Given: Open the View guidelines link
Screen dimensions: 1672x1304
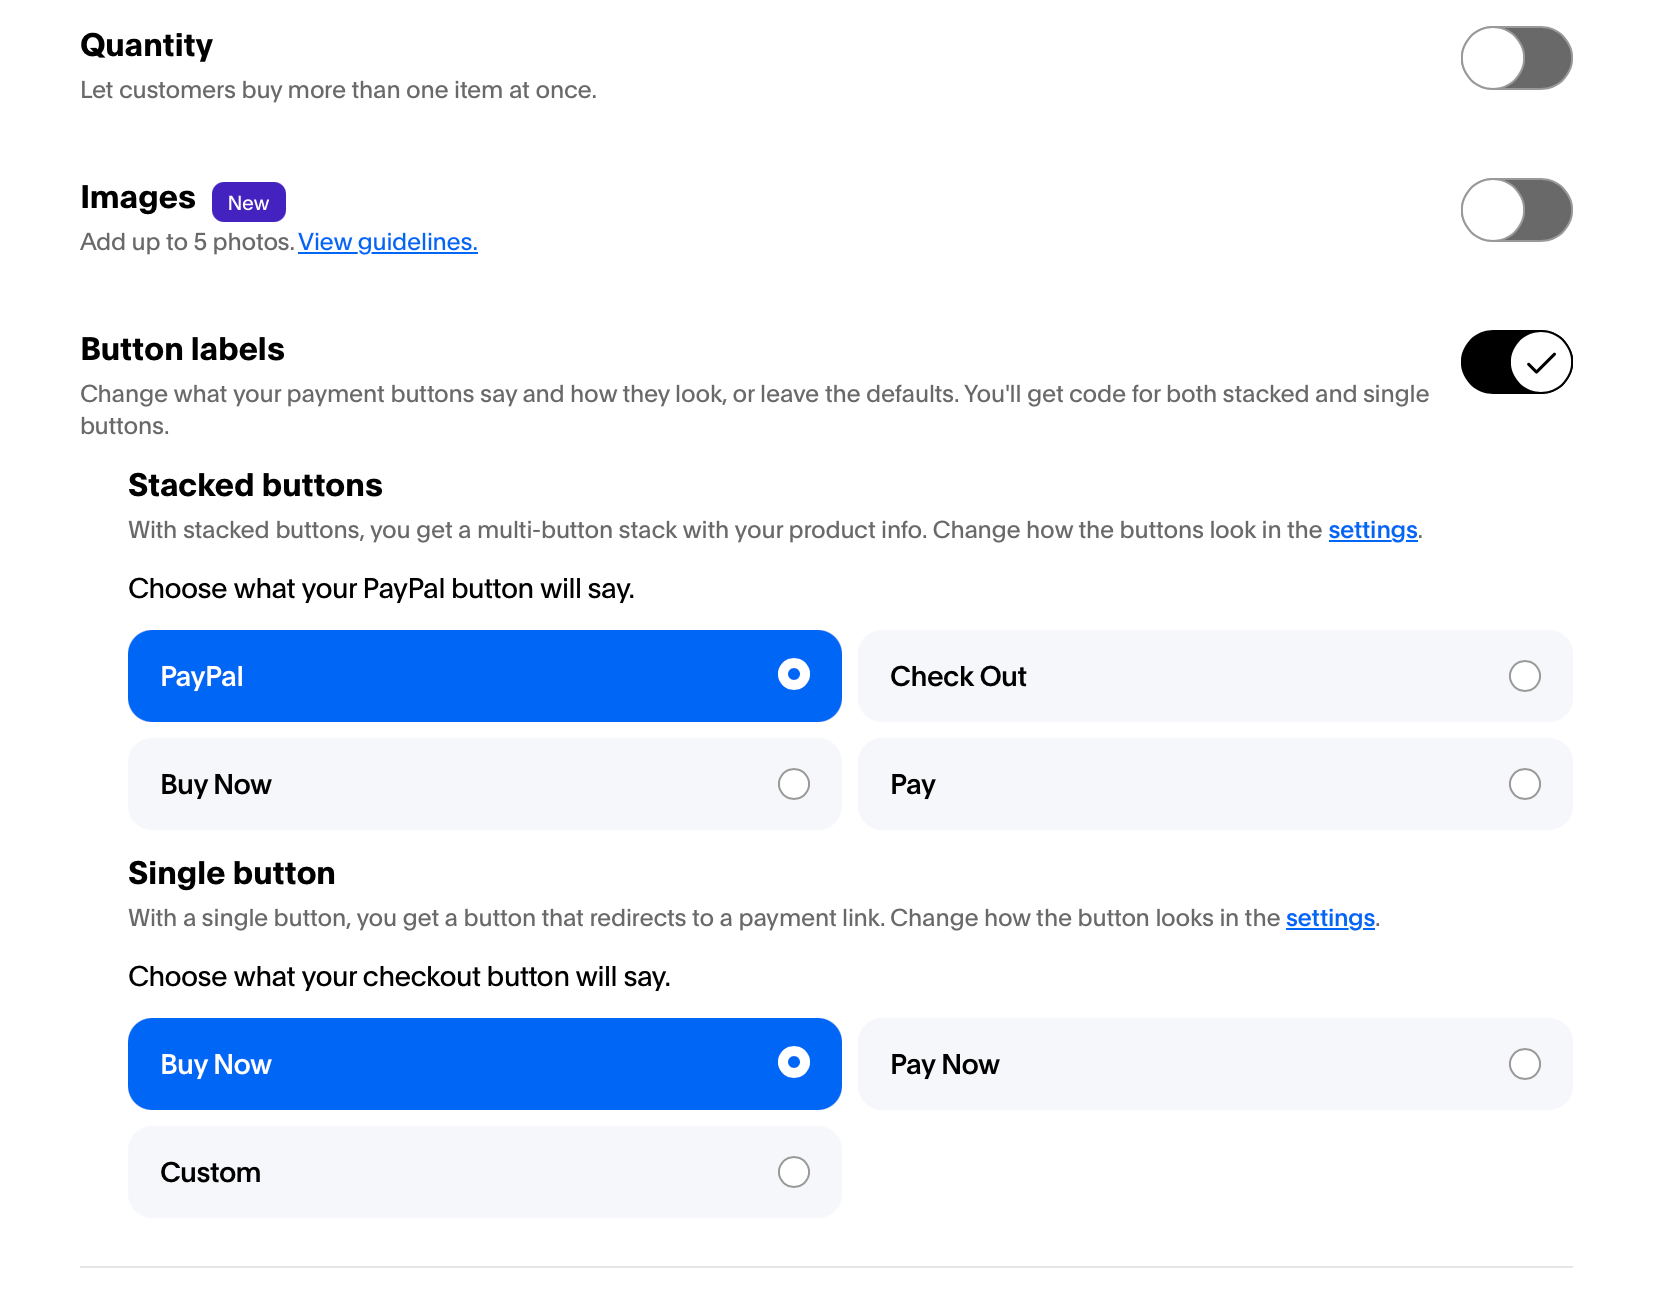Looking at the screenshot, I should (x=388, y=242).
